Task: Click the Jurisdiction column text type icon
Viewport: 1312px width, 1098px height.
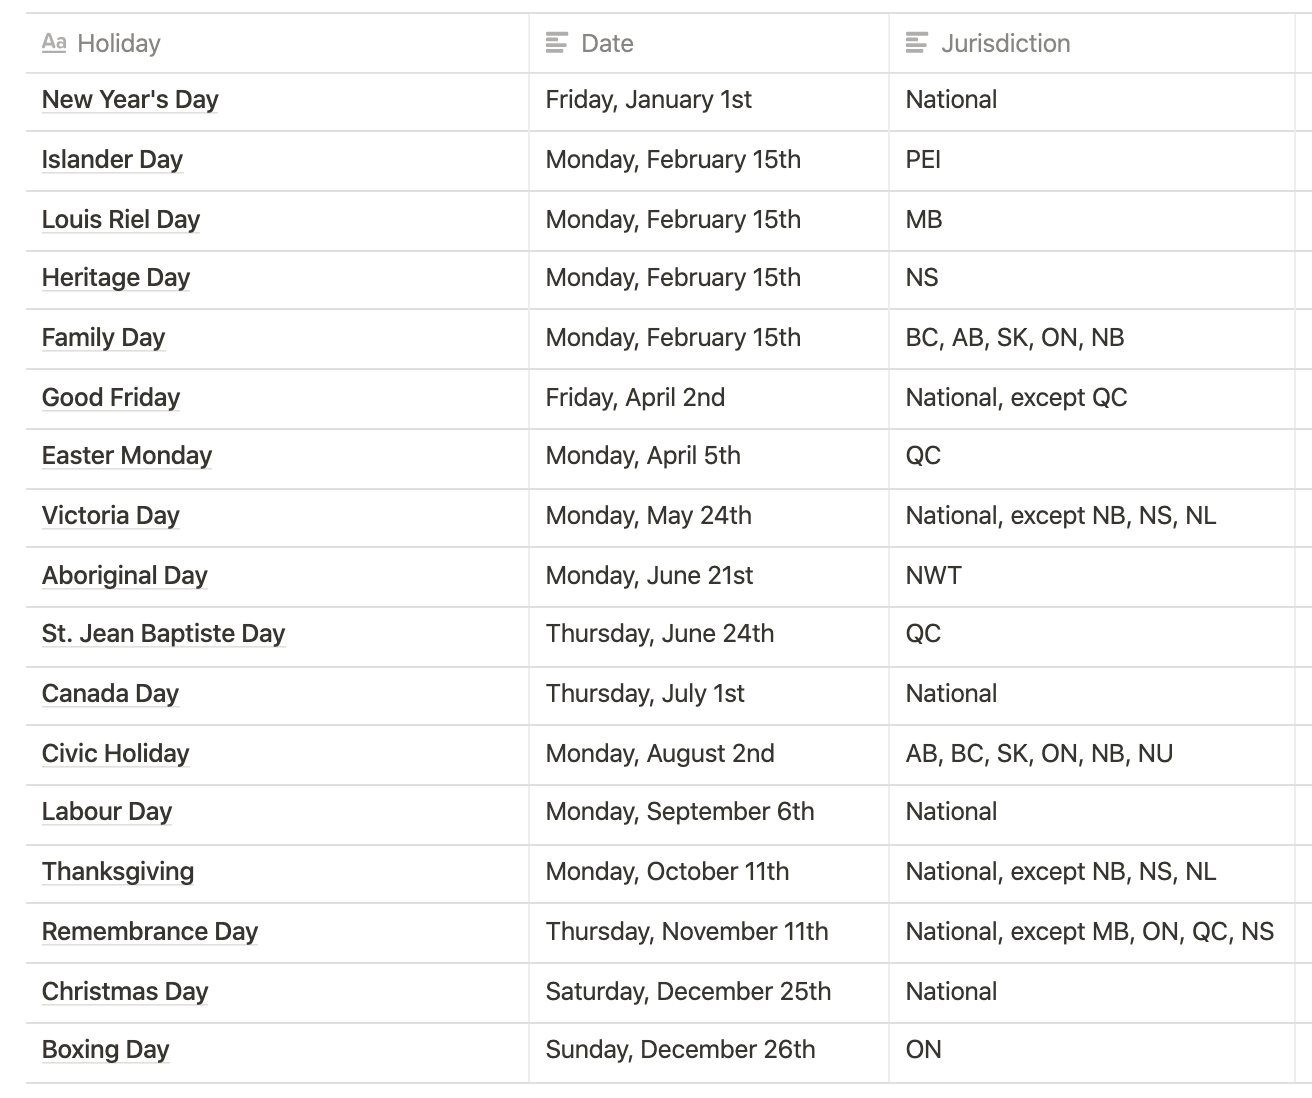Action: click(917, 43)
